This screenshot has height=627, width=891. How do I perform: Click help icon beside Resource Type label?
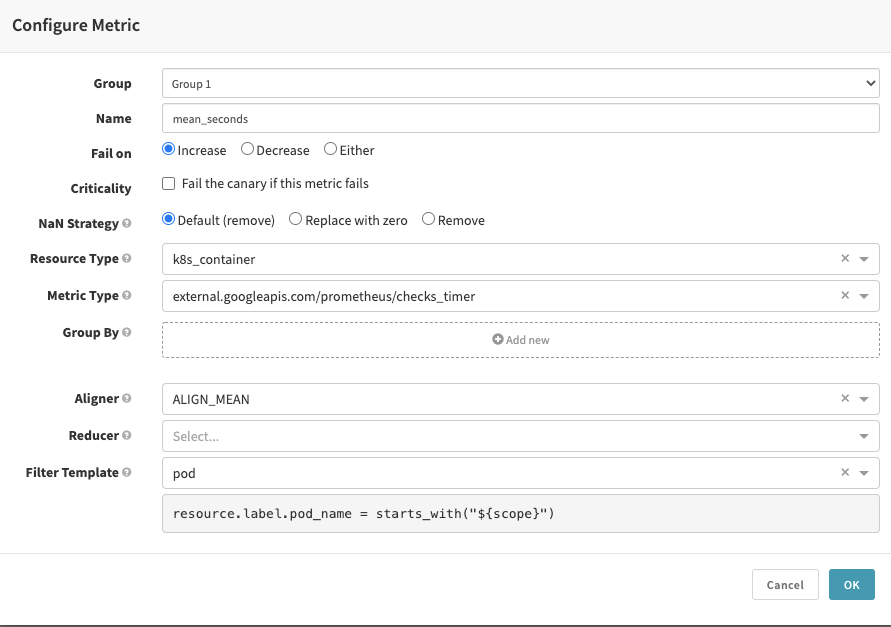pyautogui.click(x=127, y=259)
